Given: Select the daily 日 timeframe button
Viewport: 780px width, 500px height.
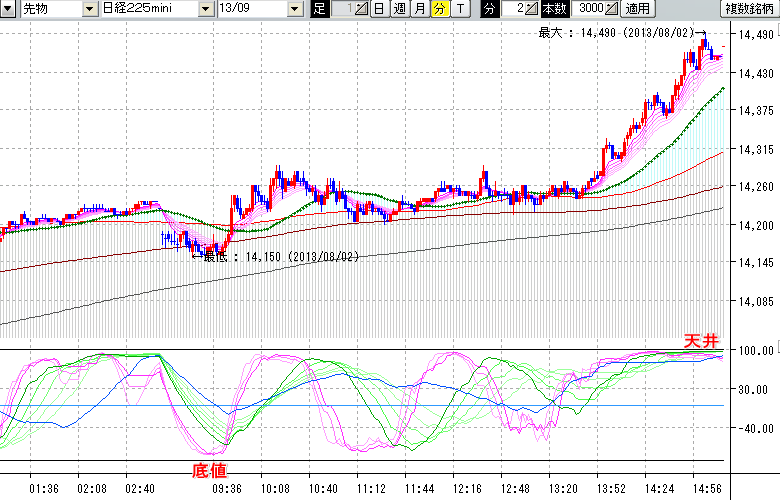Looking at the screenshot, I should click(x=380, y=9).
